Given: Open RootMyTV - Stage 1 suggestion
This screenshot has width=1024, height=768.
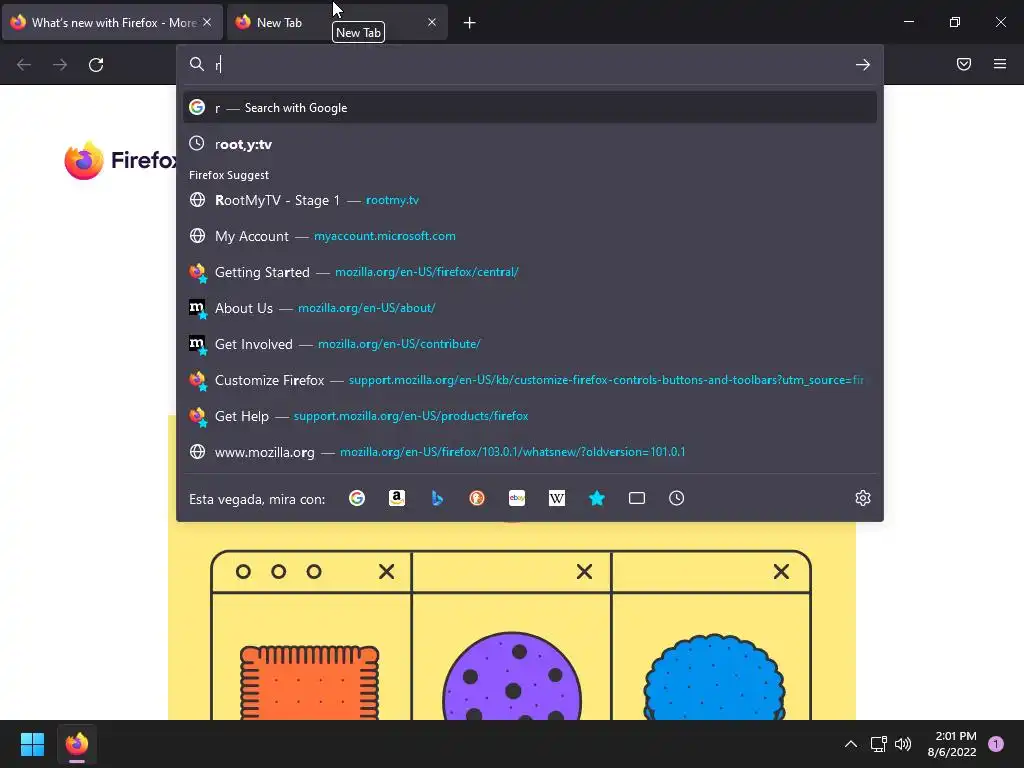Looking at the screenshot, I should (x=530, y=200).
